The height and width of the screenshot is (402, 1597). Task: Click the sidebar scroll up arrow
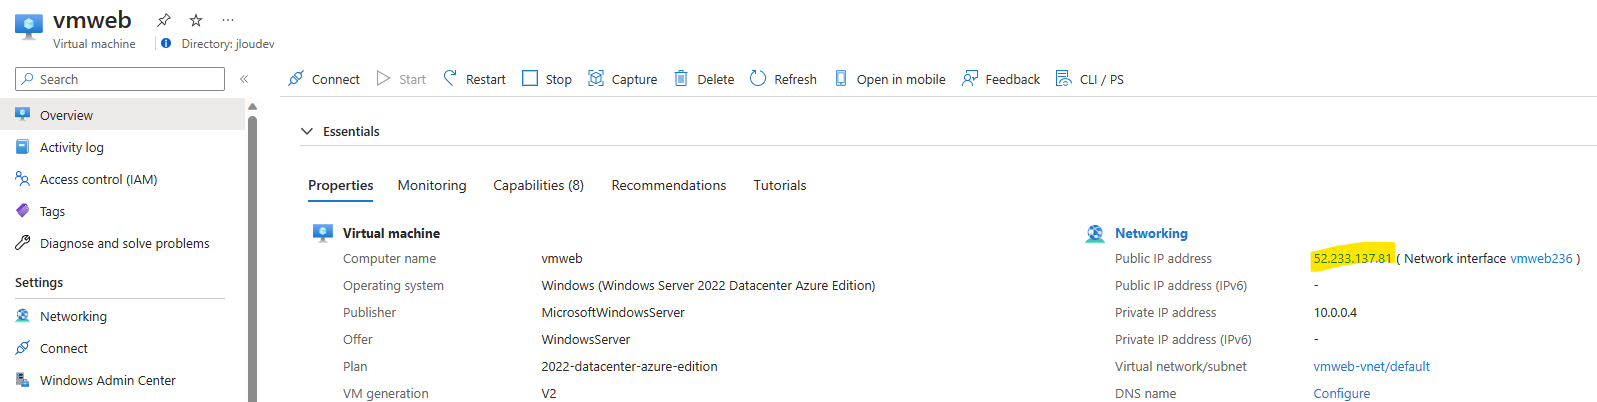[252, 106]
